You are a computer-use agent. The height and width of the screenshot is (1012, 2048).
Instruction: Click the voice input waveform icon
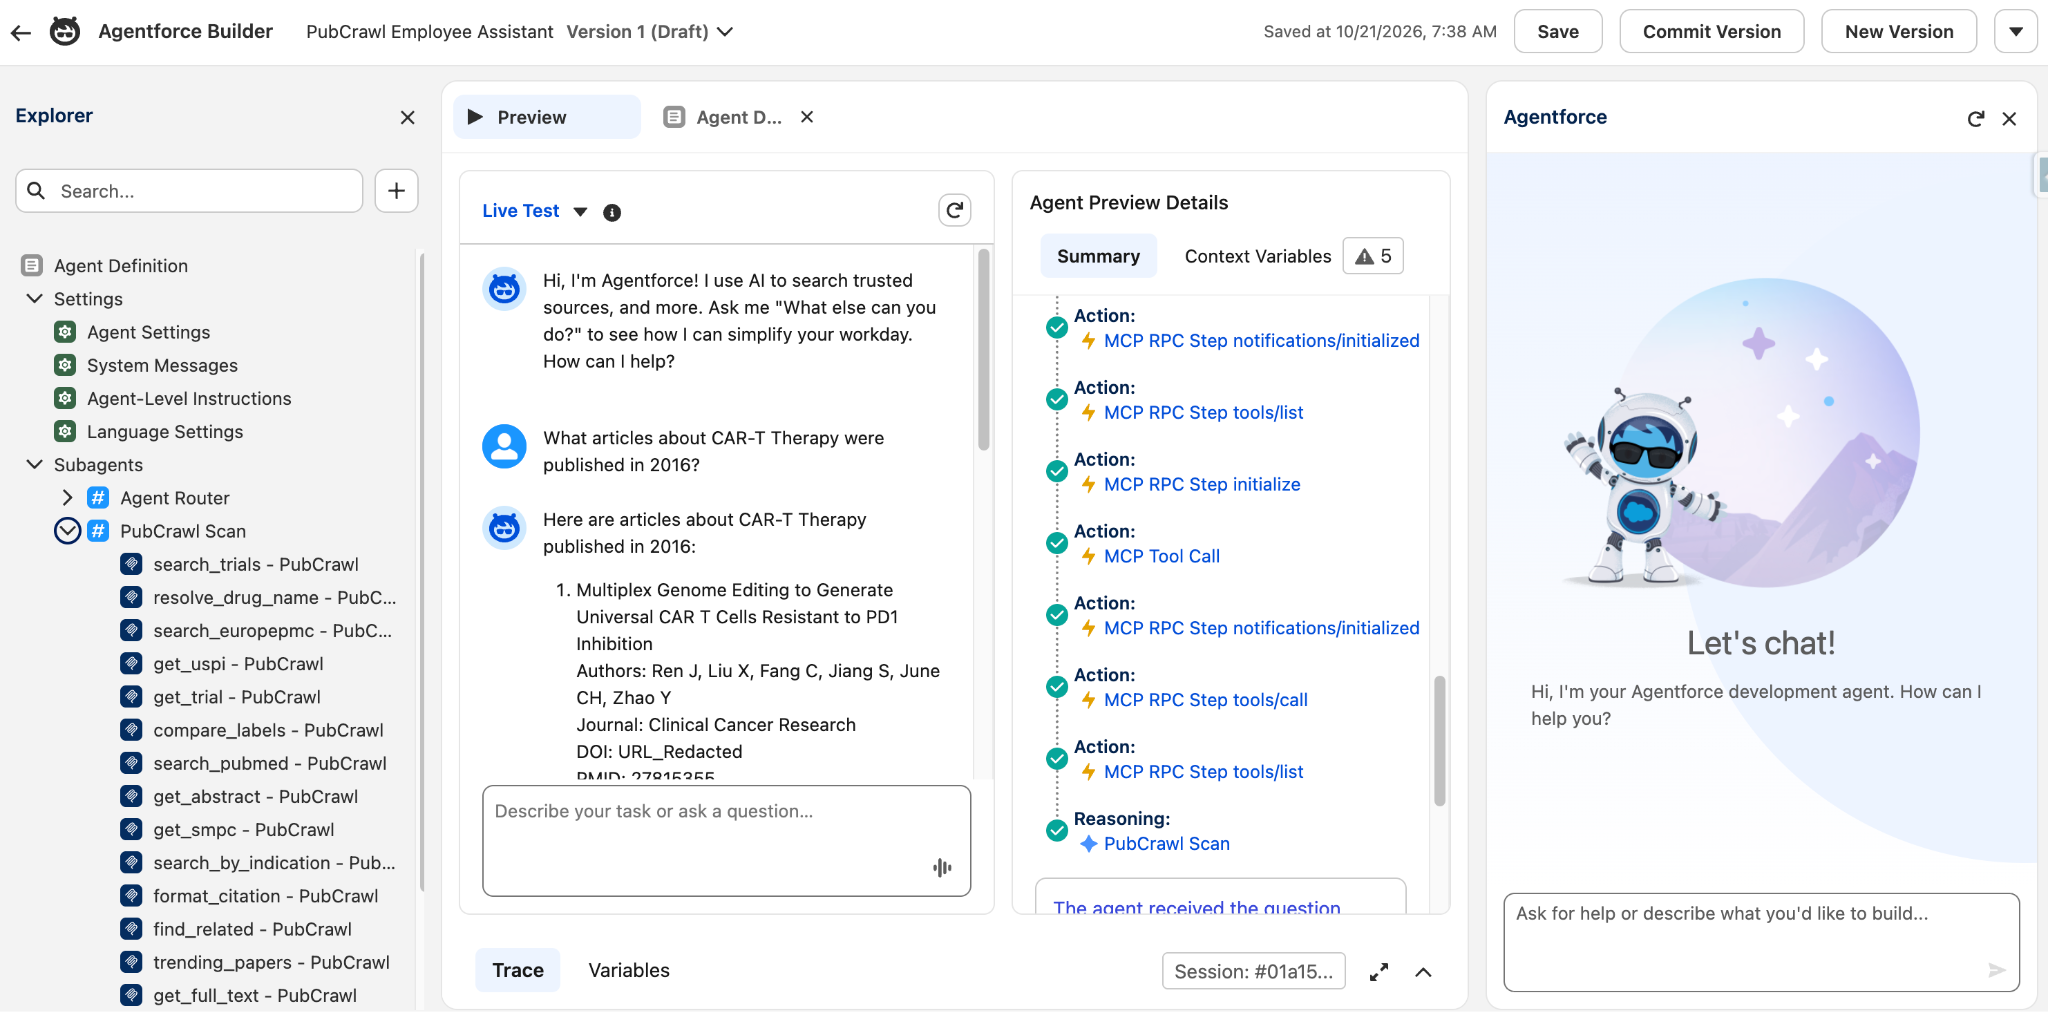[942, 867]
